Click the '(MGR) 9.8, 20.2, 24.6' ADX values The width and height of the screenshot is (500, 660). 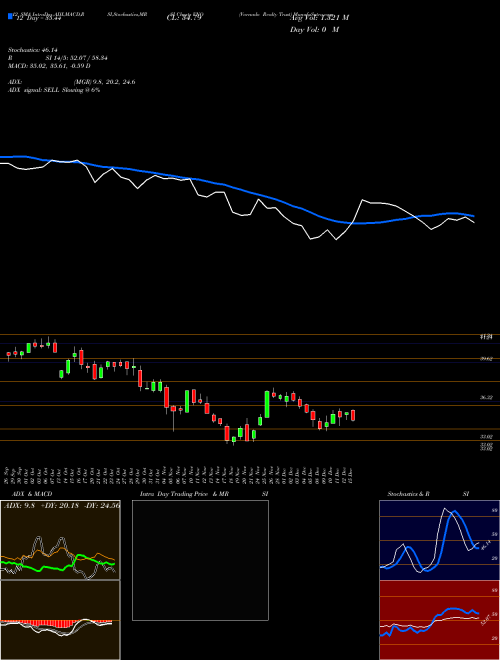click(x=104, y=82)
